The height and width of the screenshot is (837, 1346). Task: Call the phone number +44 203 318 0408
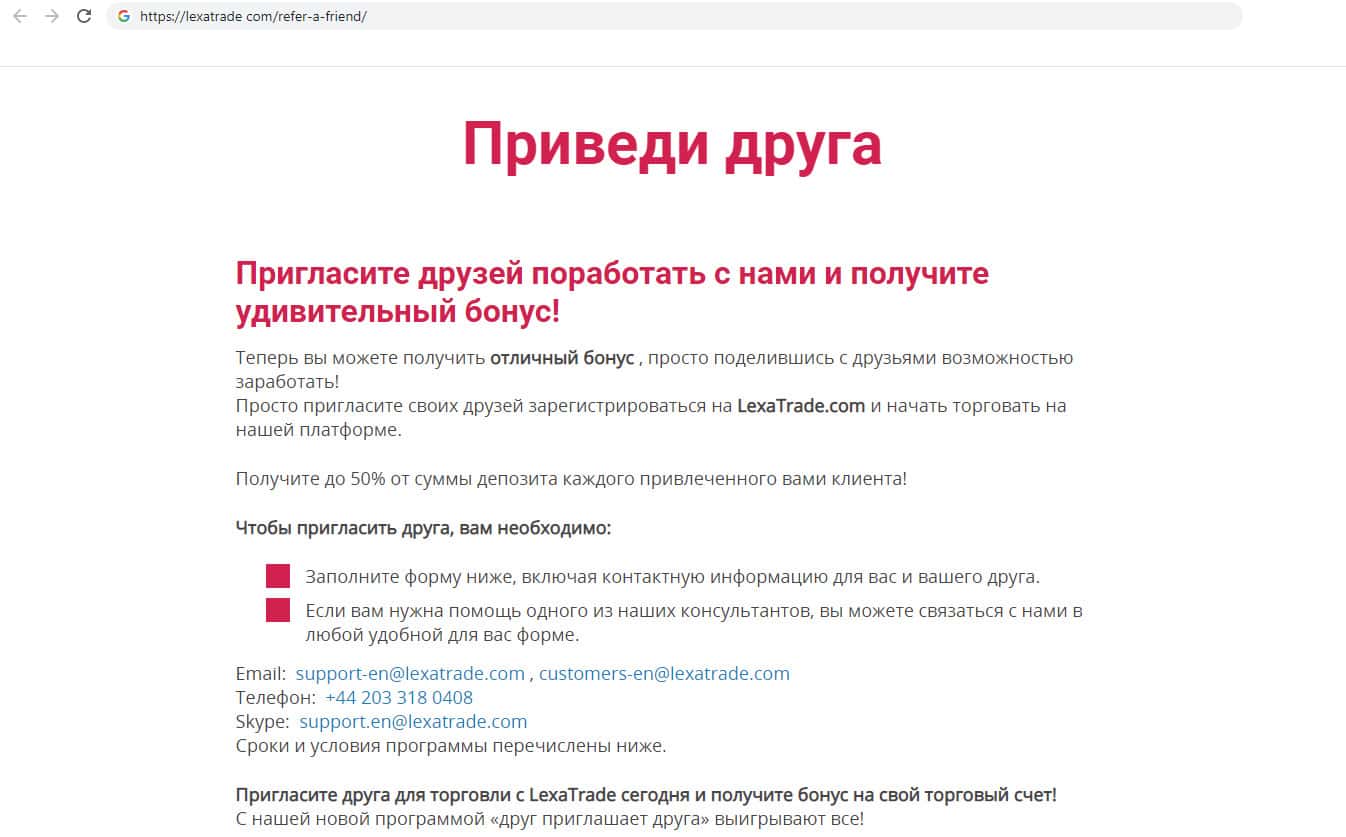coord(399,698)
